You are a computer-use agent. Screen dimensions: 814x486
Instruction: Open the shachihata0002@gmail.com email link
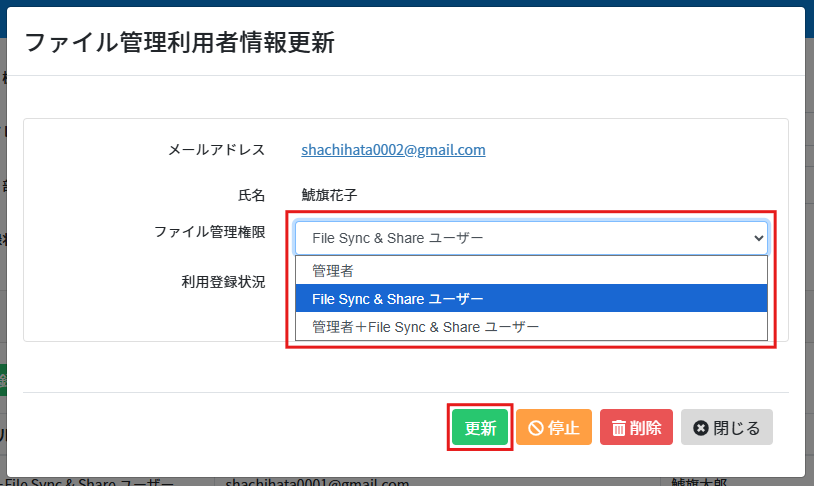click(393, 150)
